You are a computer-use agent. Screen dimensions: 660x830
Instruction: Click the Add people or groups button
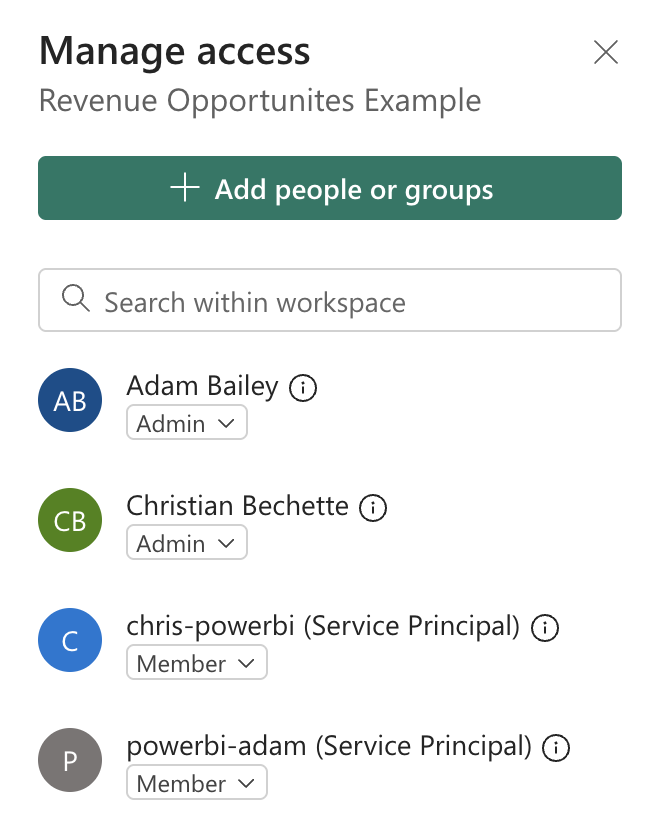pos(330,187)
